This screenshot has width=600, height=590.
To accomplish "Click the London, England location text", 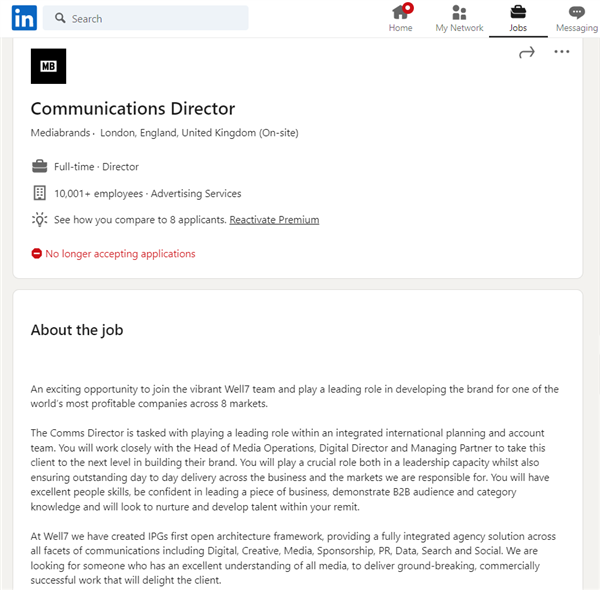I will 199,133.
